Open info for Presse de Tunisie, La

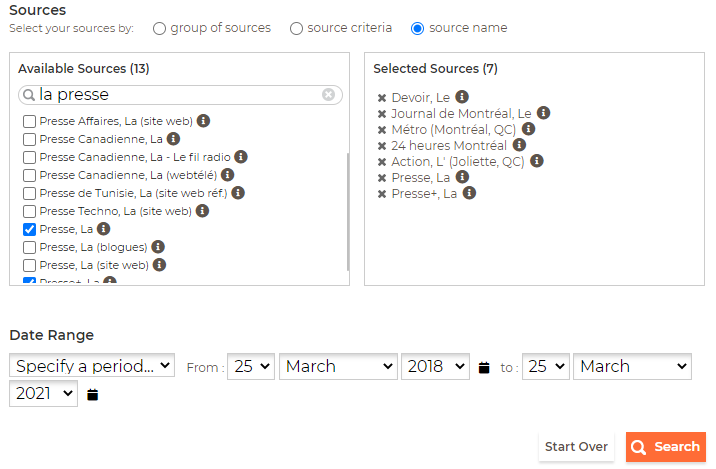point(238,193)
